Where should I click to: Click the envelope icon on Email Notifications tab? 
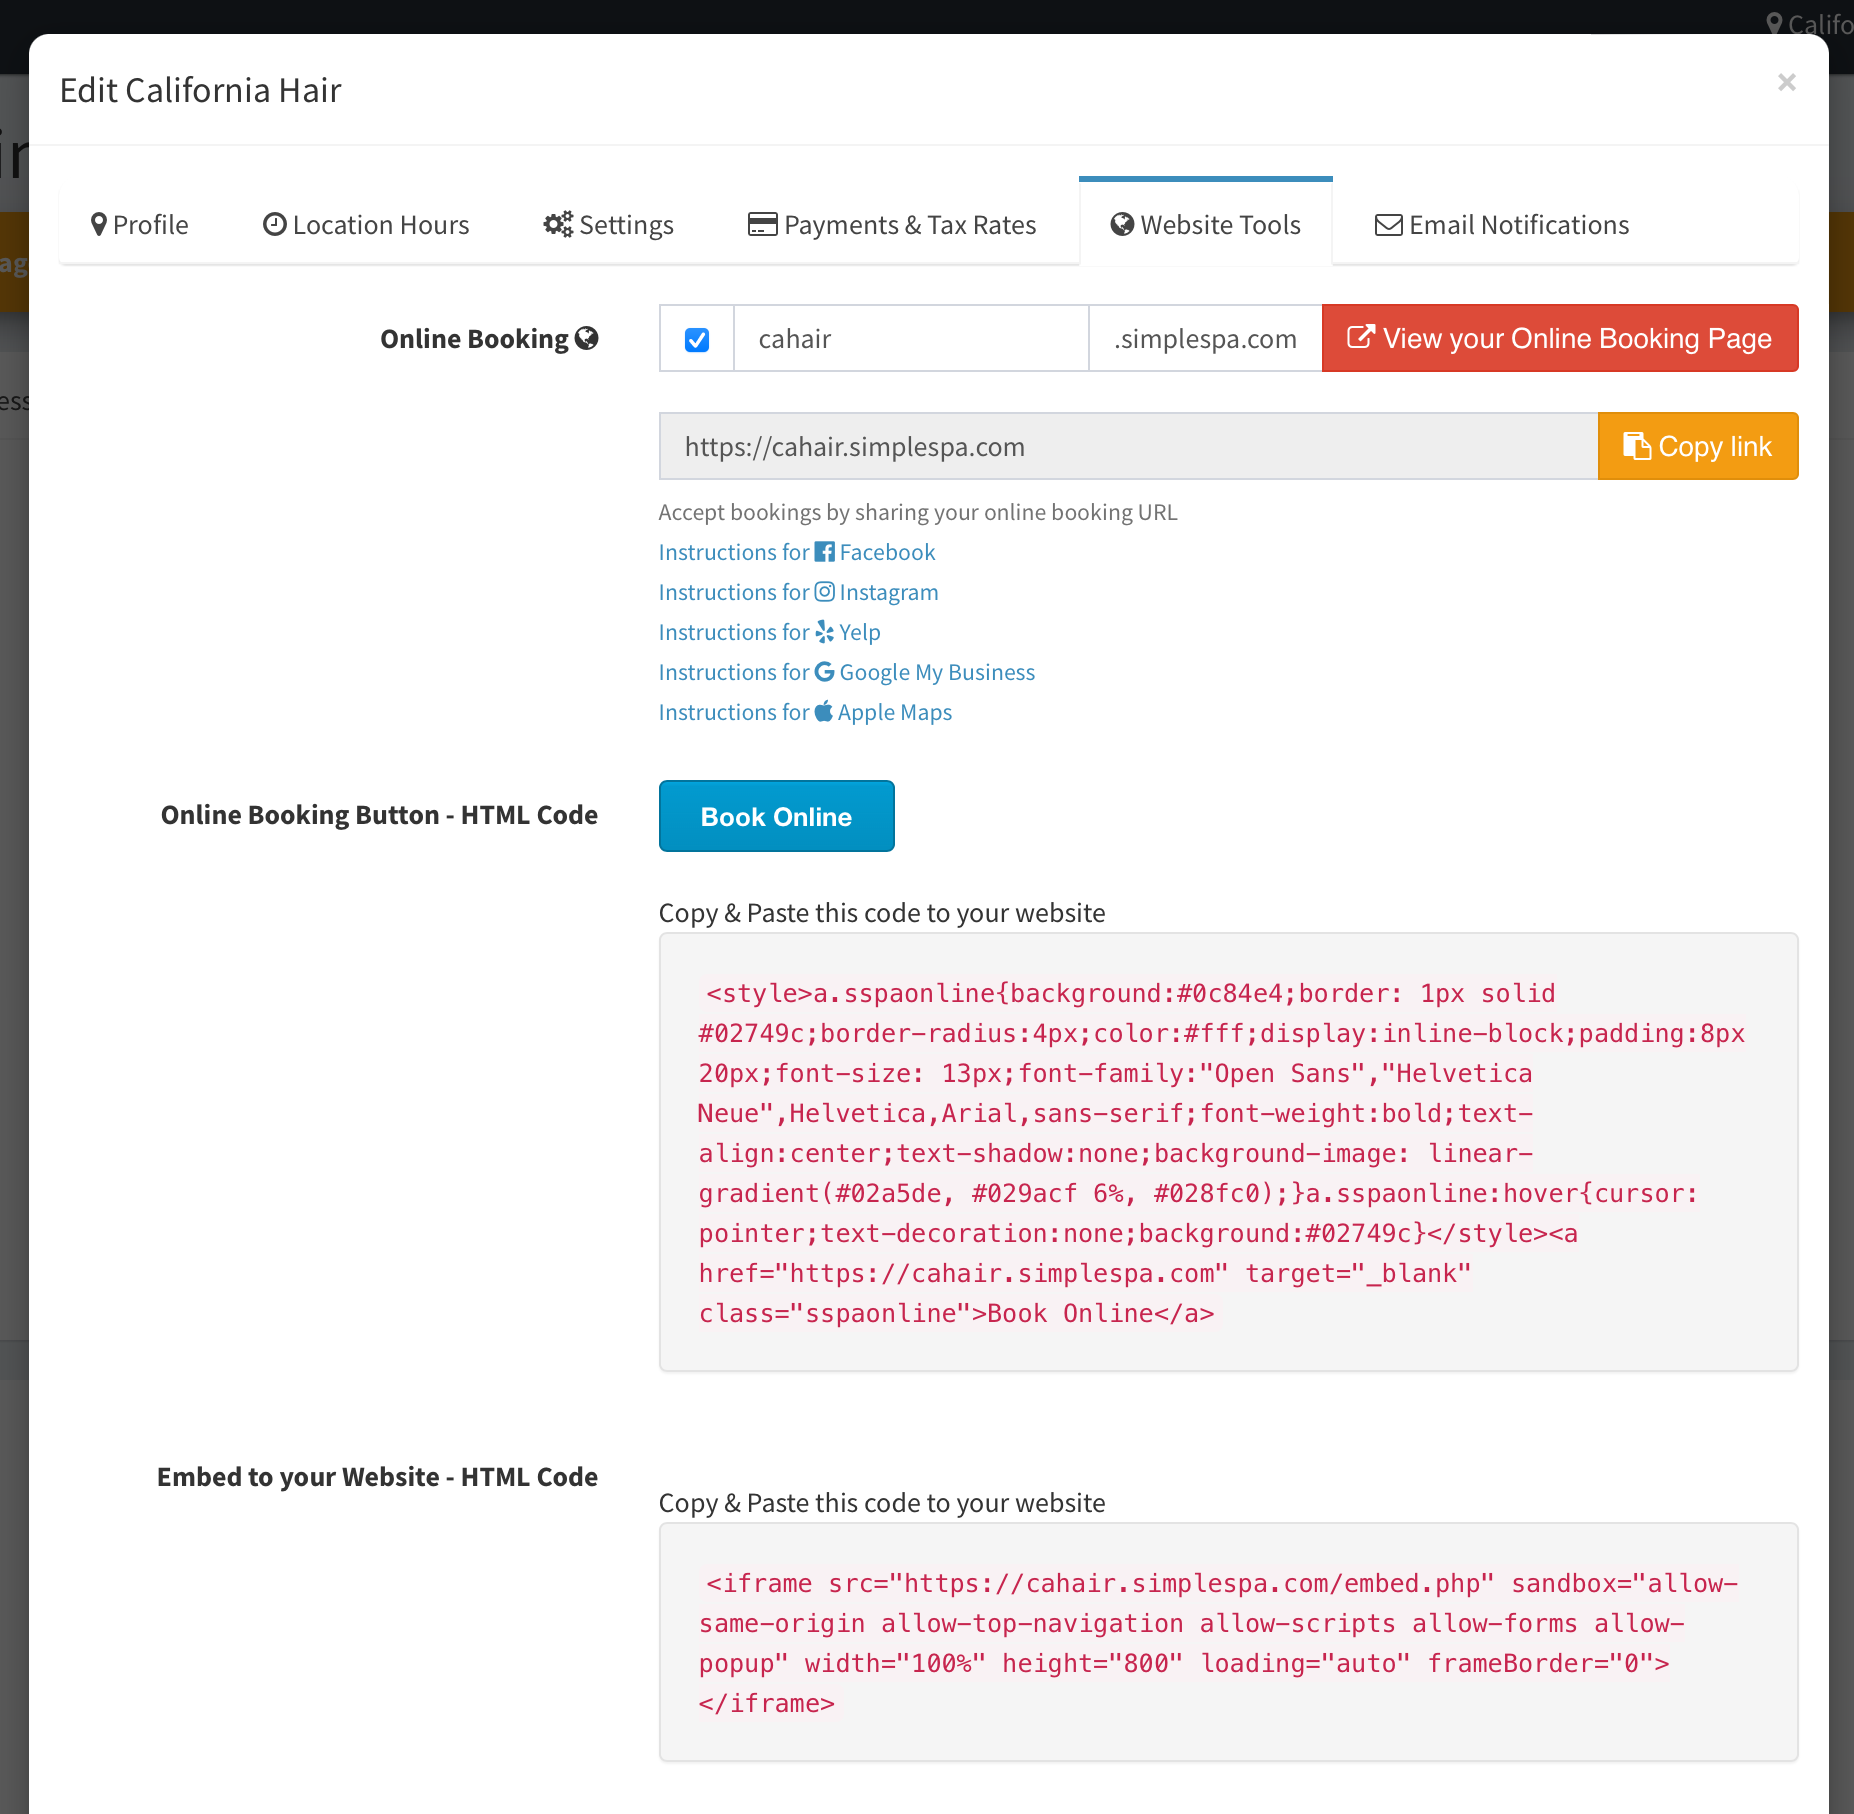tap(1388, 225)
